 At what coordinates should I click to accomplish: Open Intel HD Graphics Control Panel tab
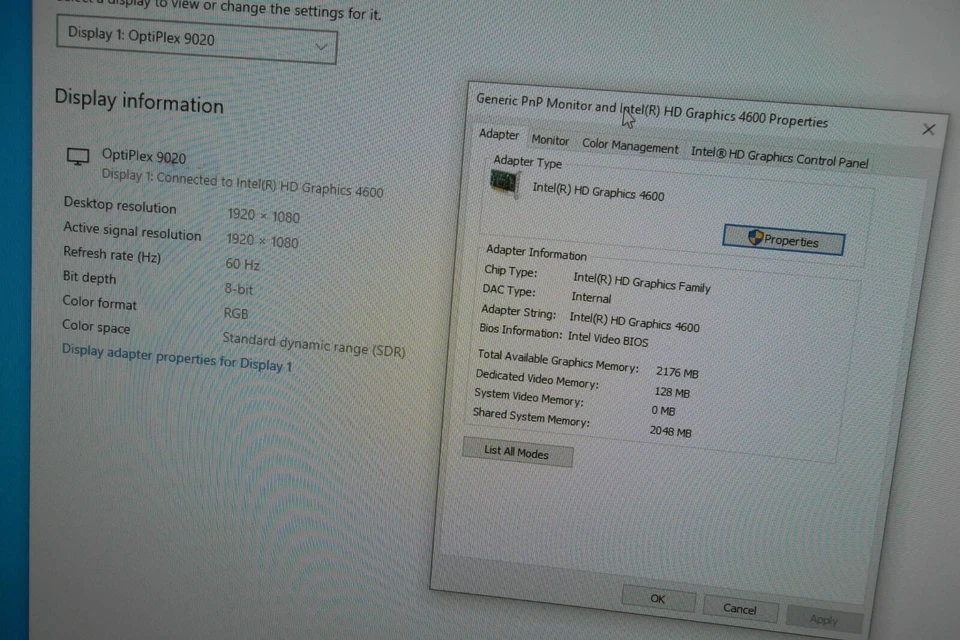click(x=779, y=157)
